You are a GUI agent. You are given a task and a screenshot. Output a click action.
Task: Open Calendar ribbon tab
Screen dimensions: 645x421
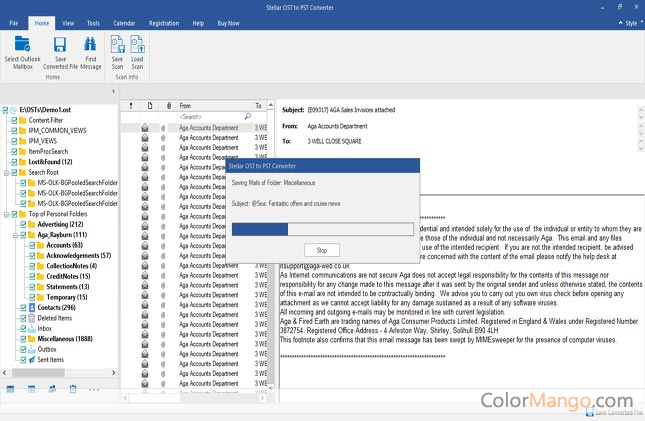[x=124, y=23]
